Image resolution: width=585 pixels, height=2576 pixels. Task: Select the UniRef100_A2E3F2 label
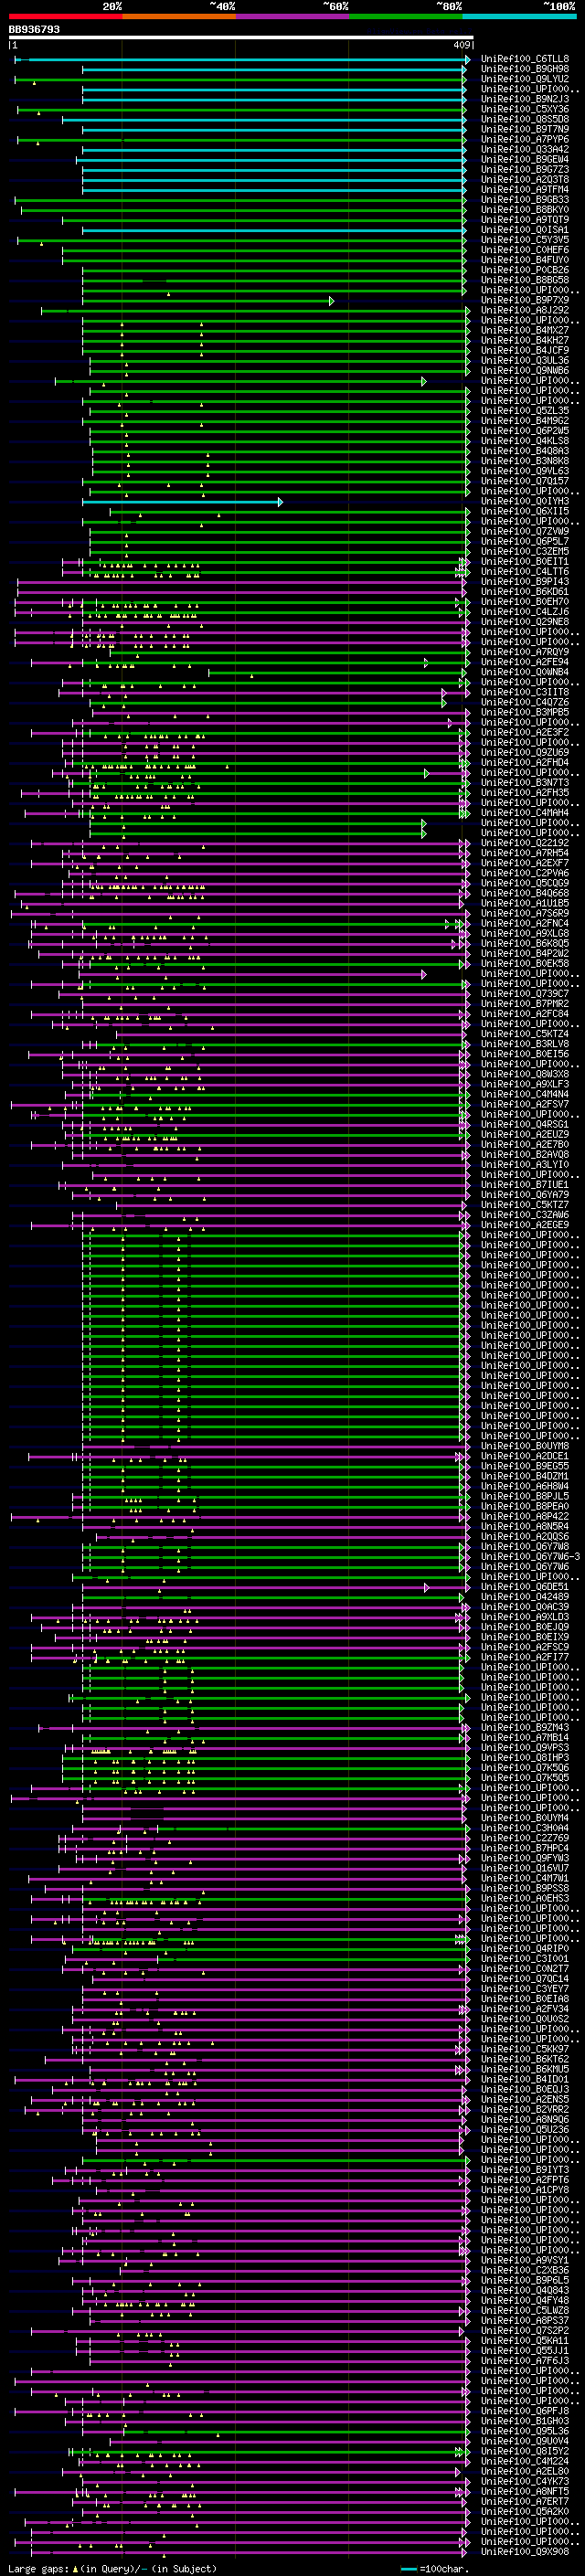coord(525,733)
